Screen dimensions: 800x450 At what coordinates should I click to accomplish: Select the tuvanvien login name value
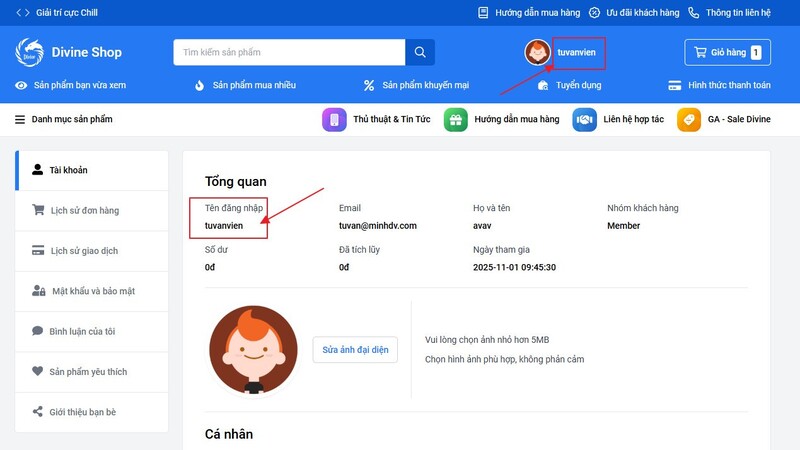pyautogui.click(x=224, y=226)
